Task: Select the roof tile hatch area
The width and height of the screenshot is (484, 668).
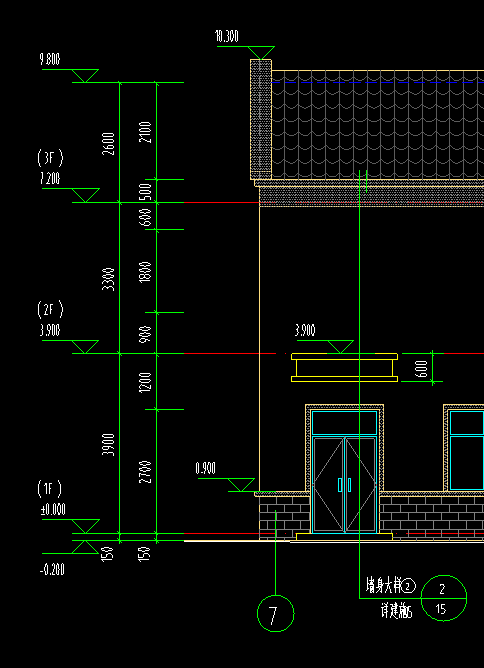Action: (378, 124)
